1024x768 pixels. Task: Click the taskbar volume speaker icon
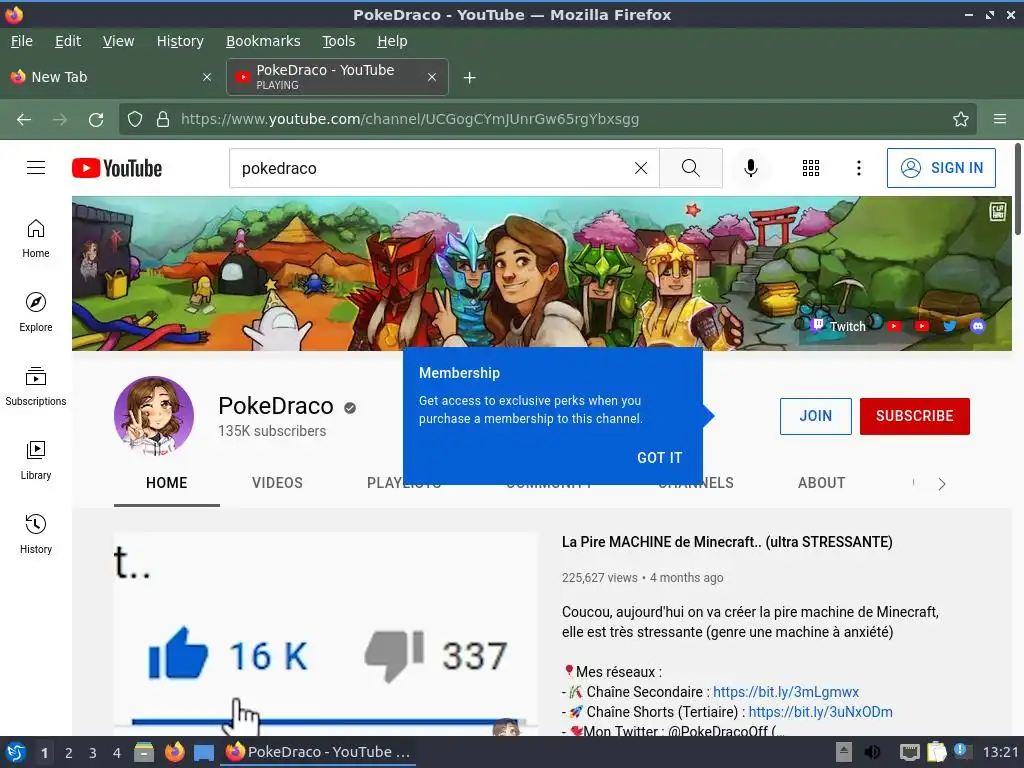click(x=872, y=752)
